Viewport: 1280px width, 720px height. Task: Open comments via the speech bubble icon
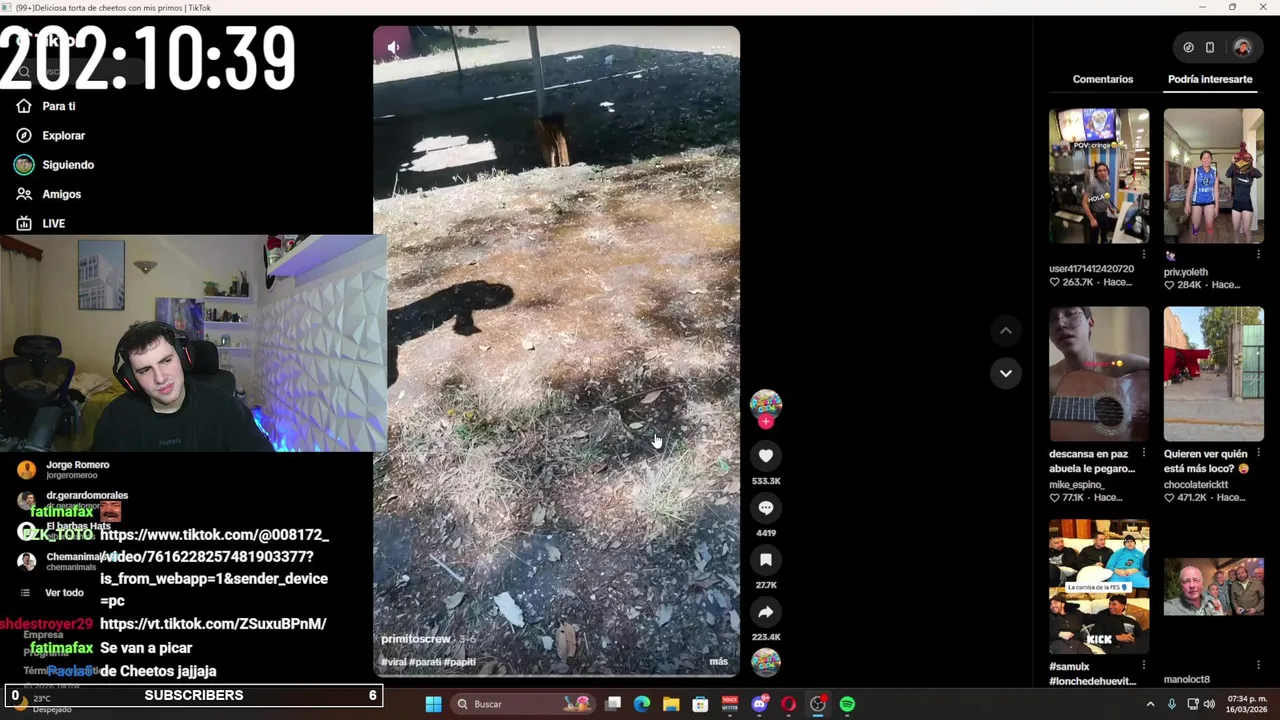coord(766,508)
